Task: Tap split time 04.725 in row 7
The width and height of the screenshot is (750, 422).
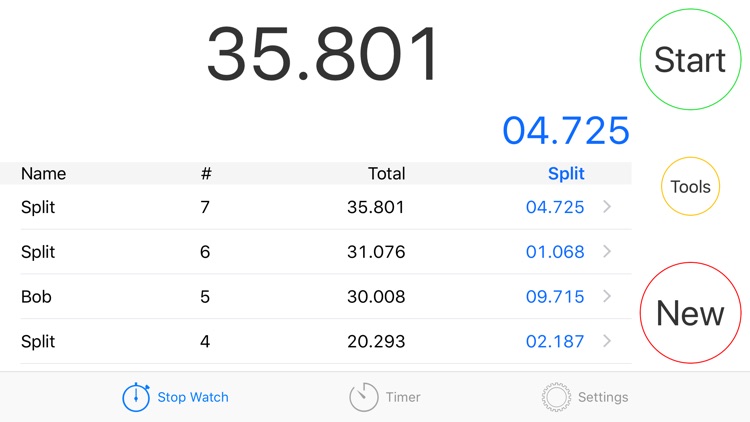Action: (555, 207)
